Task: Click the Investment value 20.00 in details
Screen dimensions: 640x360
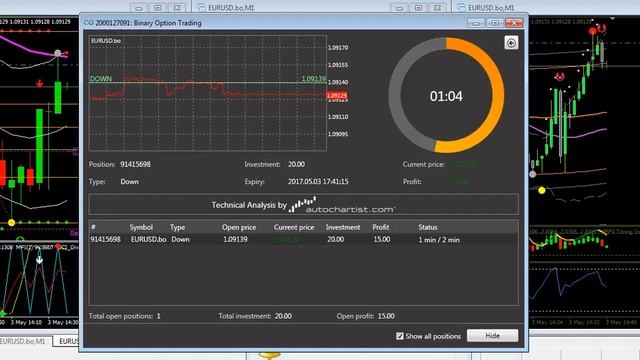Action: 296,164
